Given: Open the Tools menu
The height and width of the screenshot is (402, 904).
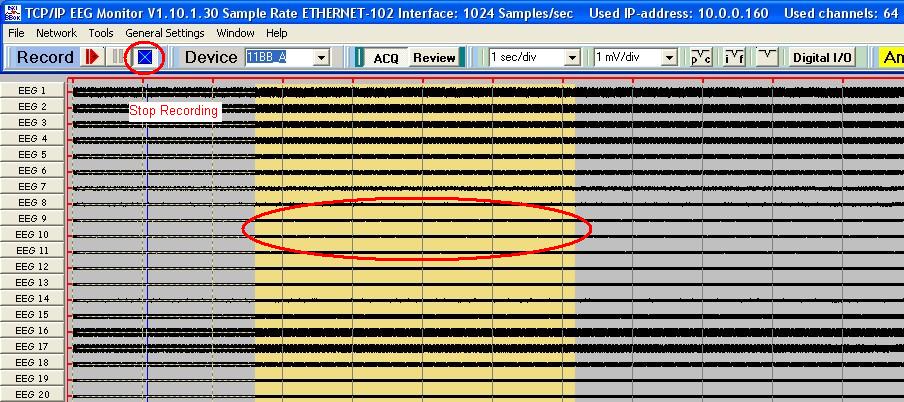Looking at the screenshot, I should click(x=100, y=33).
